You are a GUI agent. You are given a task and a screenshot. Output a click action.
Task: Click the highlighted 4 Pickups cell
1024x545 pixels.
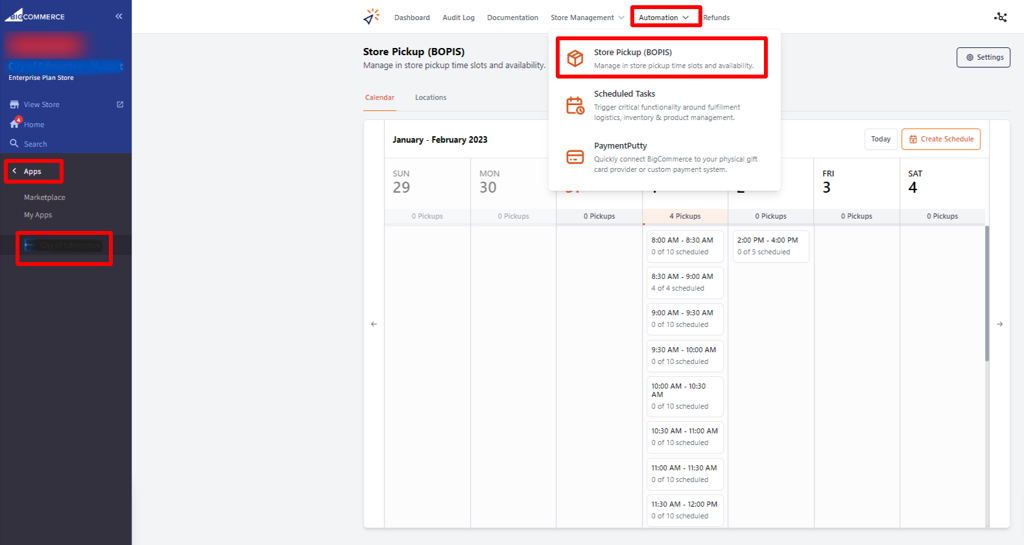685,216
